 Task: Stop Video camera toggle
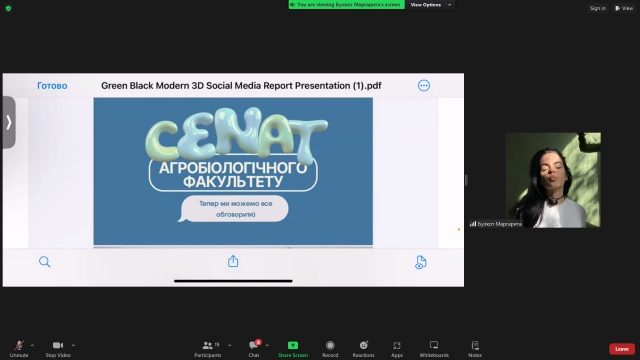pyautogui.click(x=58, y=349)
